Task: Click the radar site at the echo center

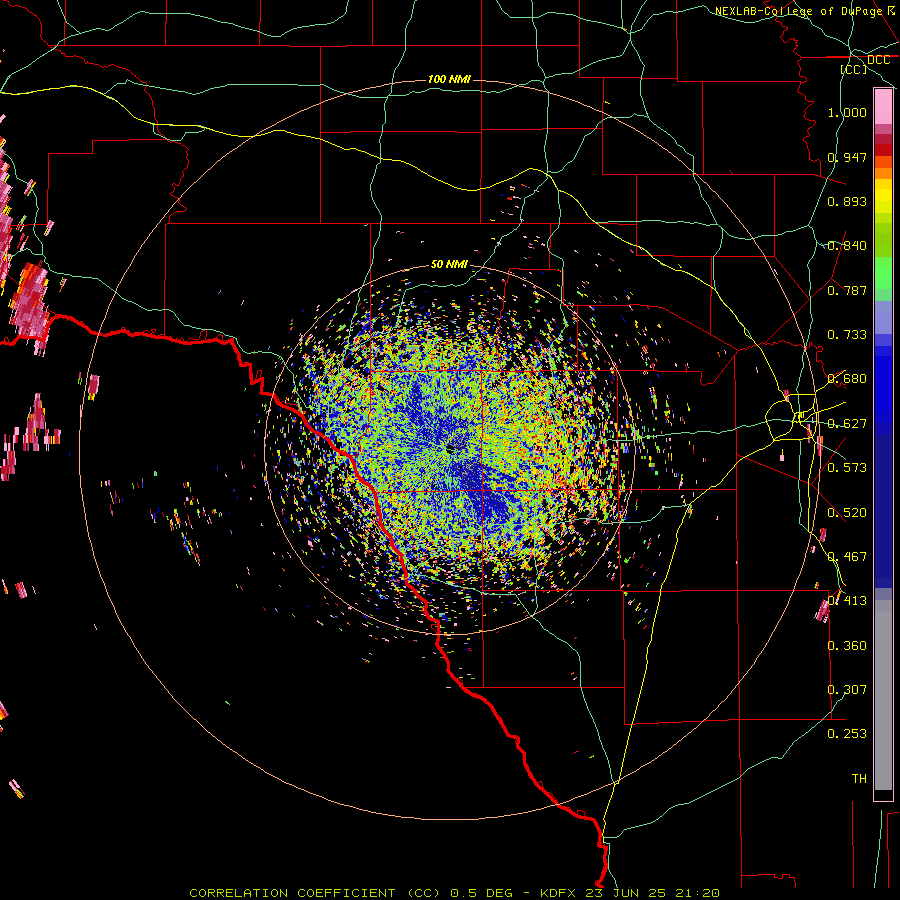Action: [x=451, y=449]
